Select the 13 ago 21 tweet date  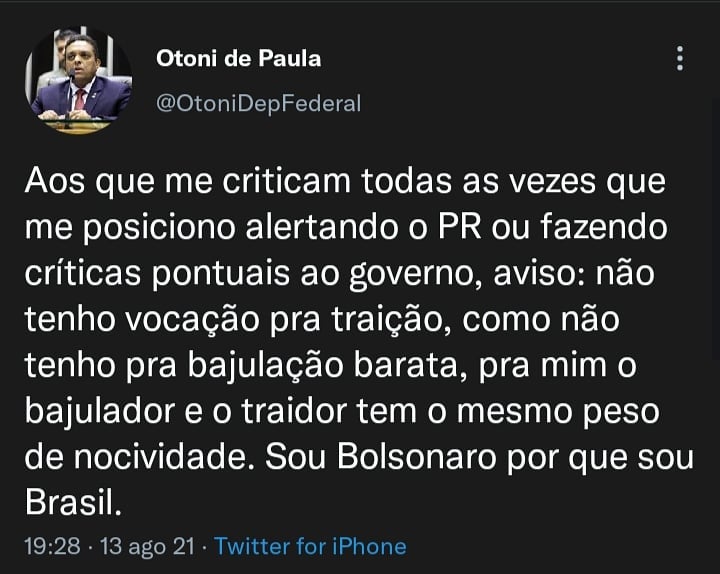point(147,546)
